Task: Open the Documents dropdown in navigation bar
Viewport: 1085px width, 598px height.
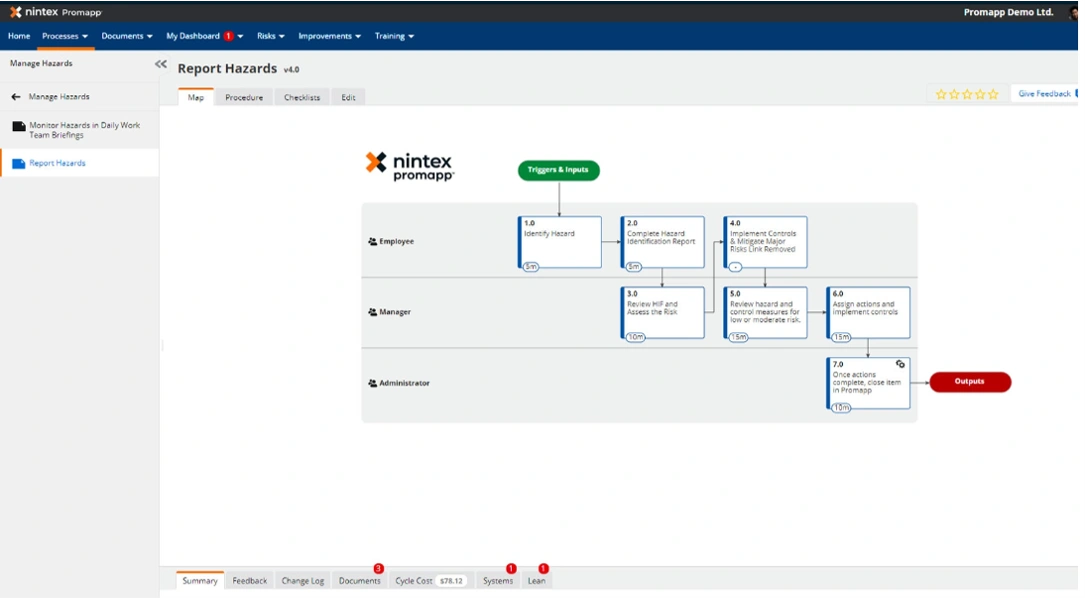Action: click(127, 36)
